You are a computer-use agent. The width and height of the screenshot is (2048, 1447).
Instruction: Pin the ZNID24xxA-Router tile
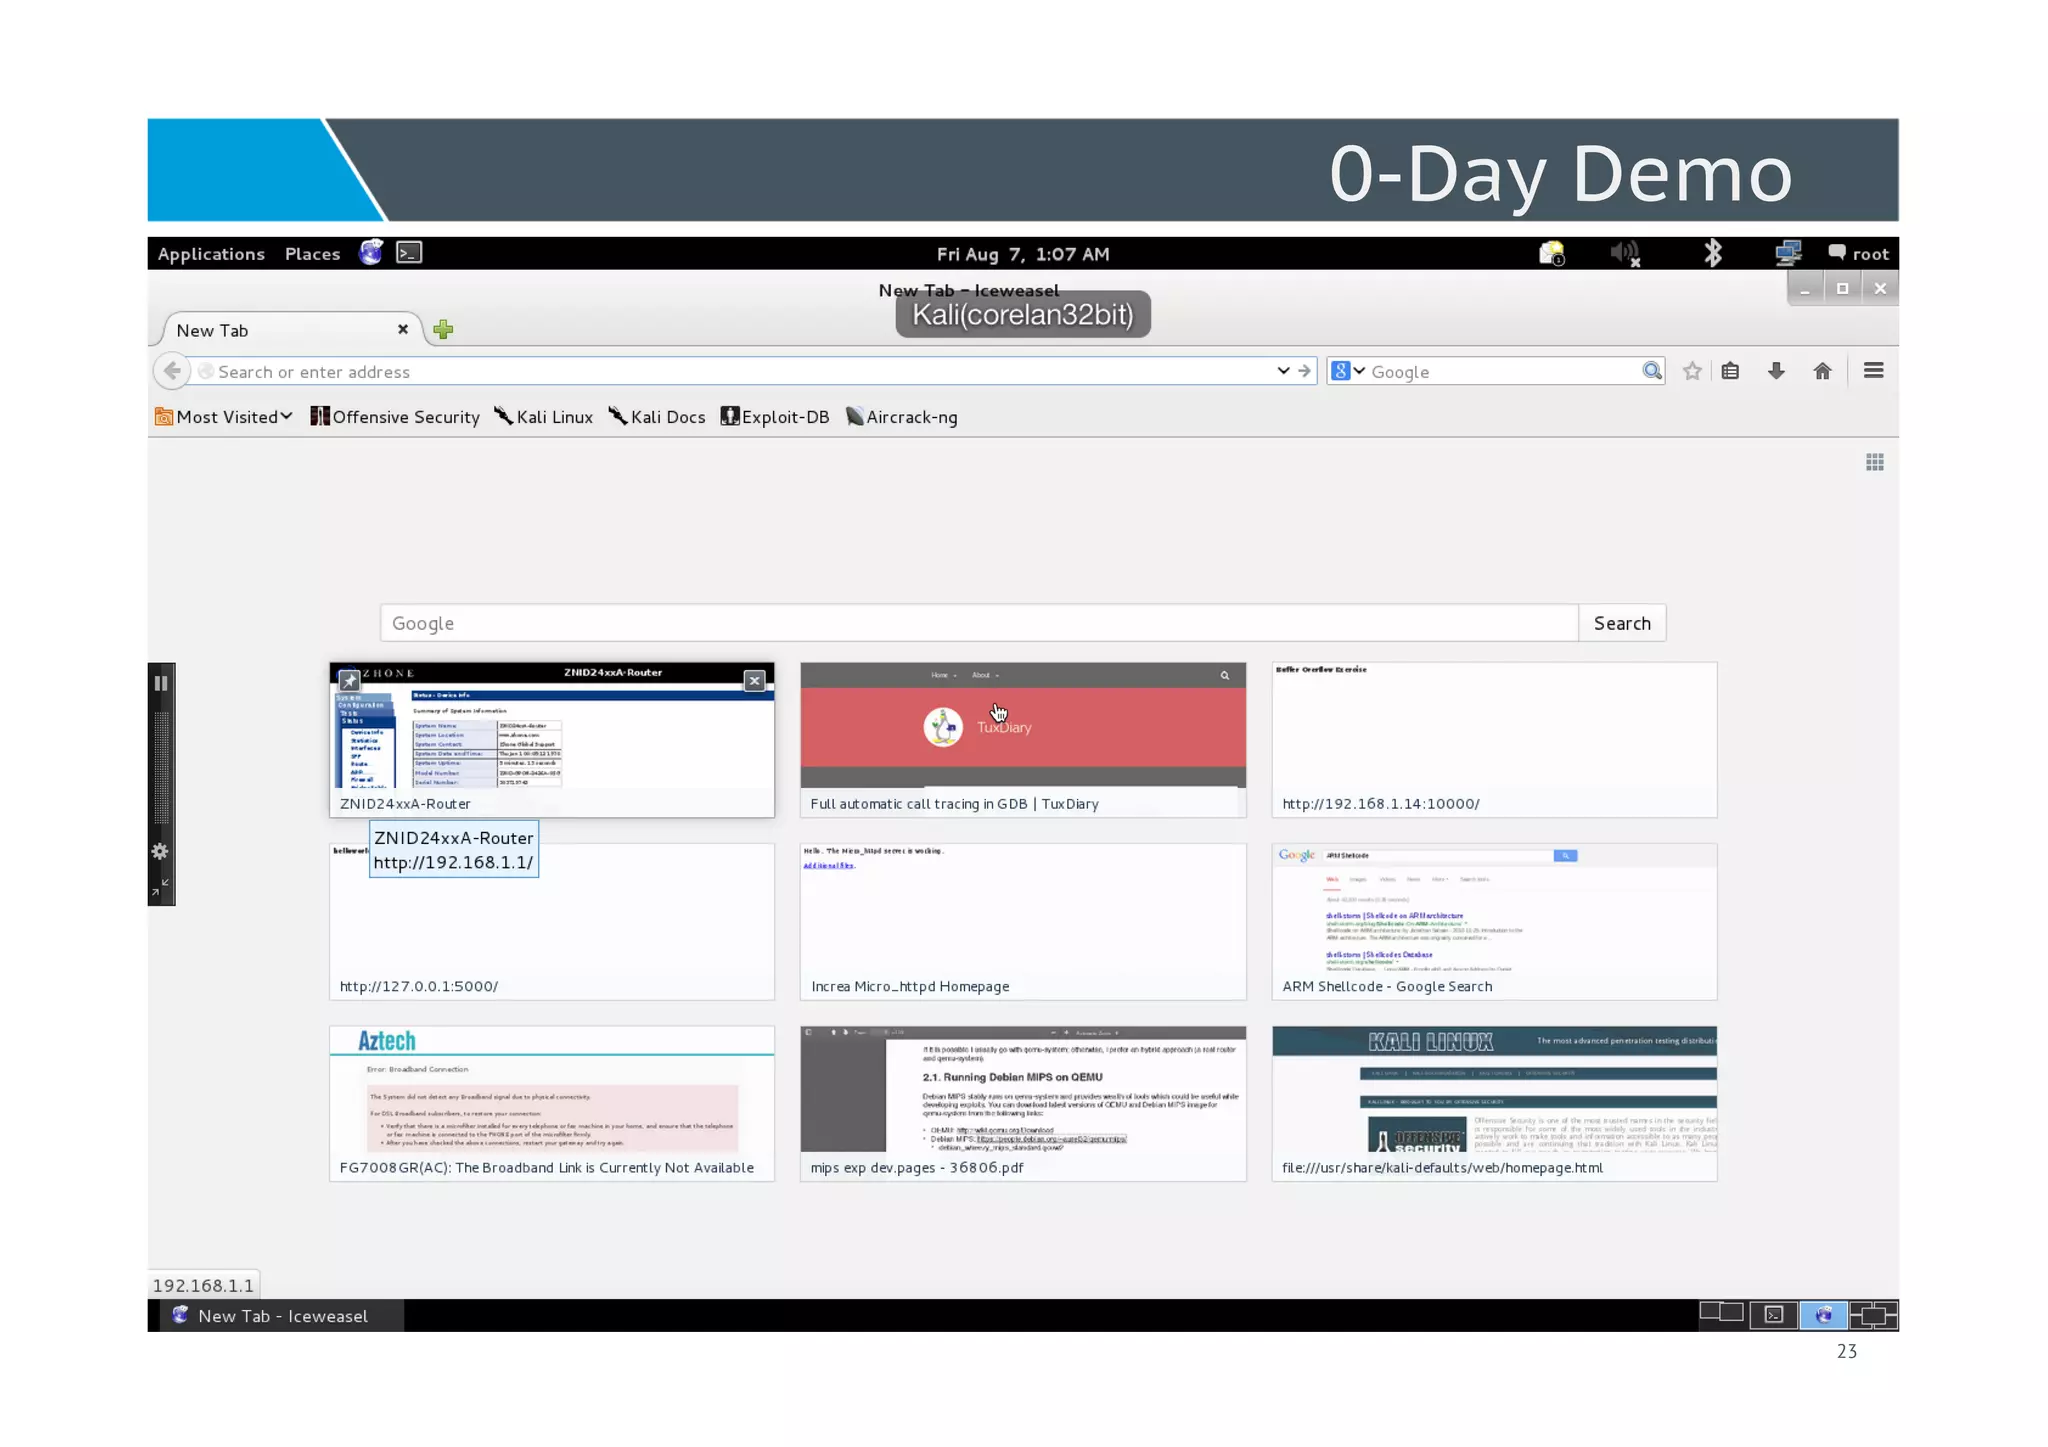(x=348, y=680)
